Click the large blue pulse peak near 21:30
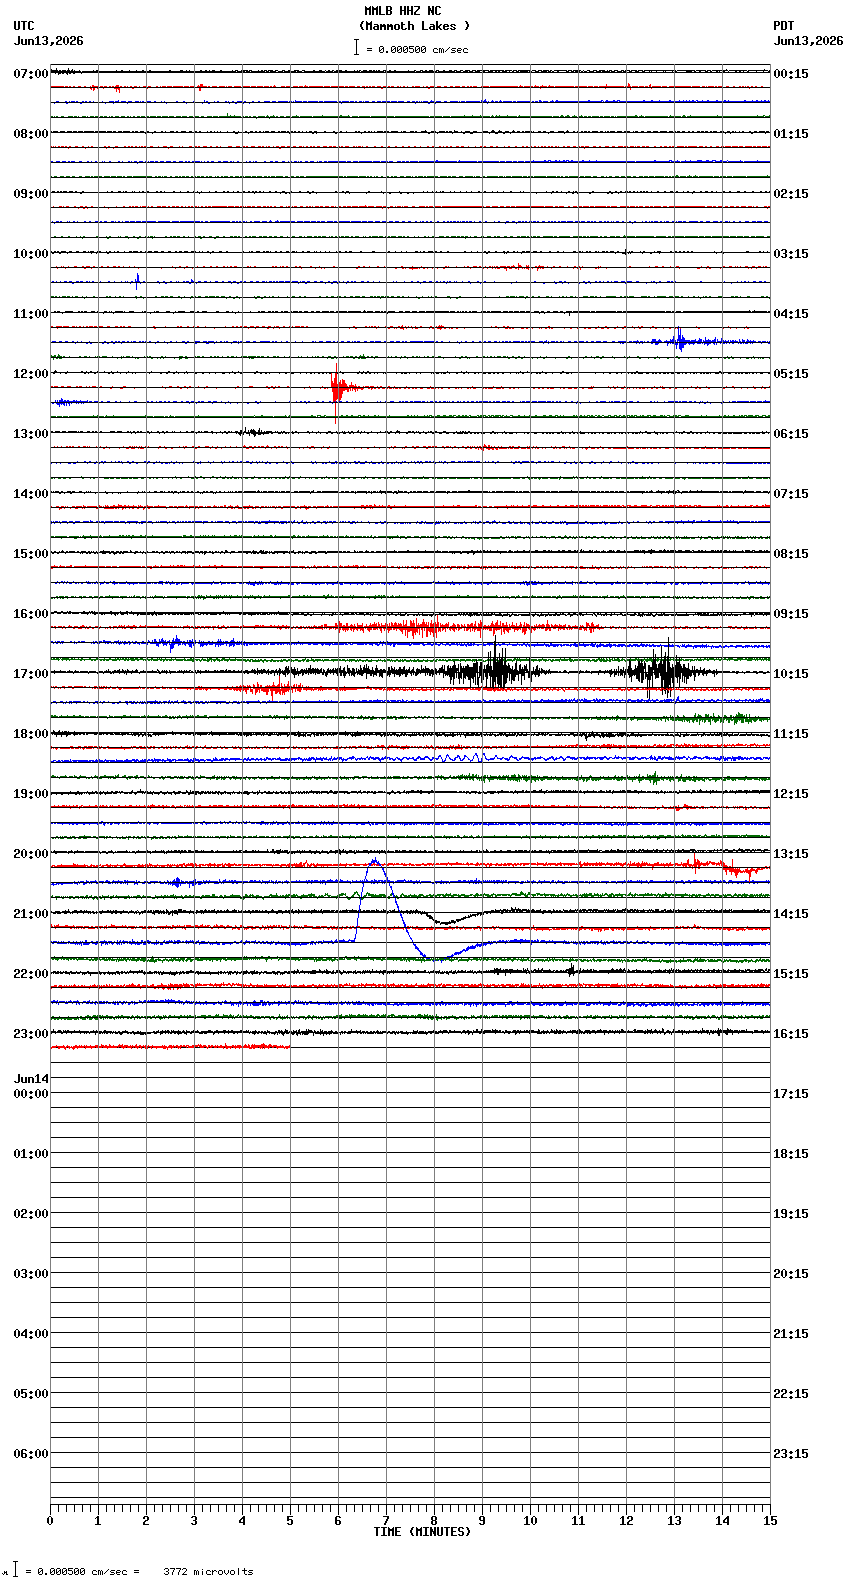 (x=375, y=863)
